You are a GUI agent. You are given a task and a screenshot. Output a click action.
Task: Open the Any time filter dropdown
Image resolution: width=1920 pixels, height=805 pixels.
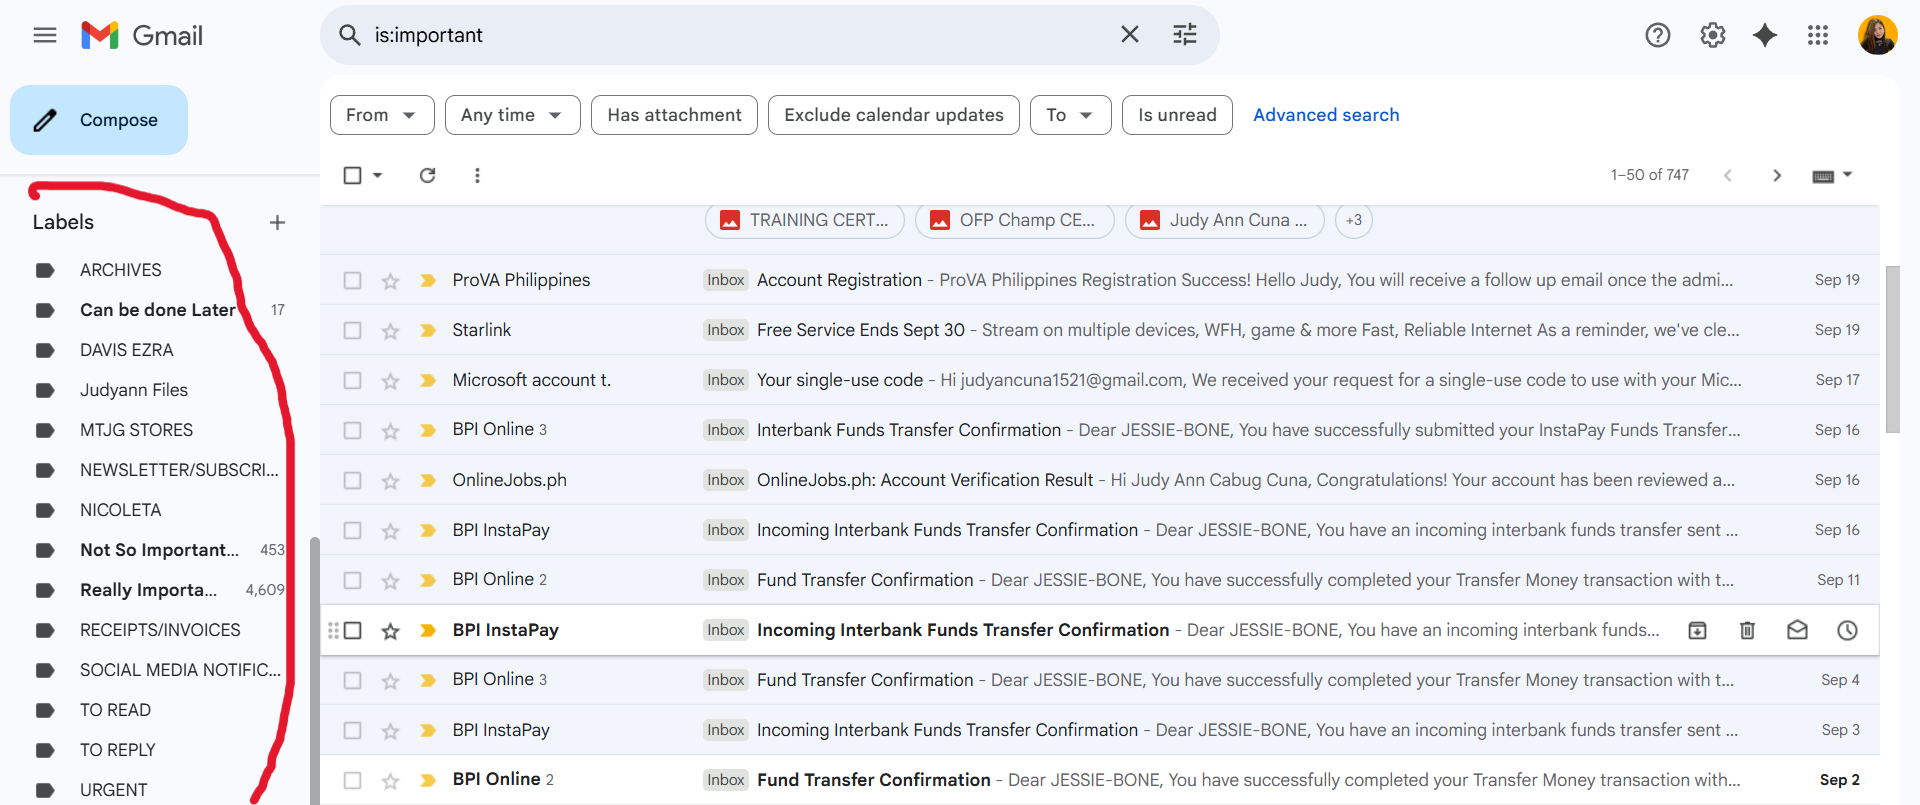click(x=512, y=115)
